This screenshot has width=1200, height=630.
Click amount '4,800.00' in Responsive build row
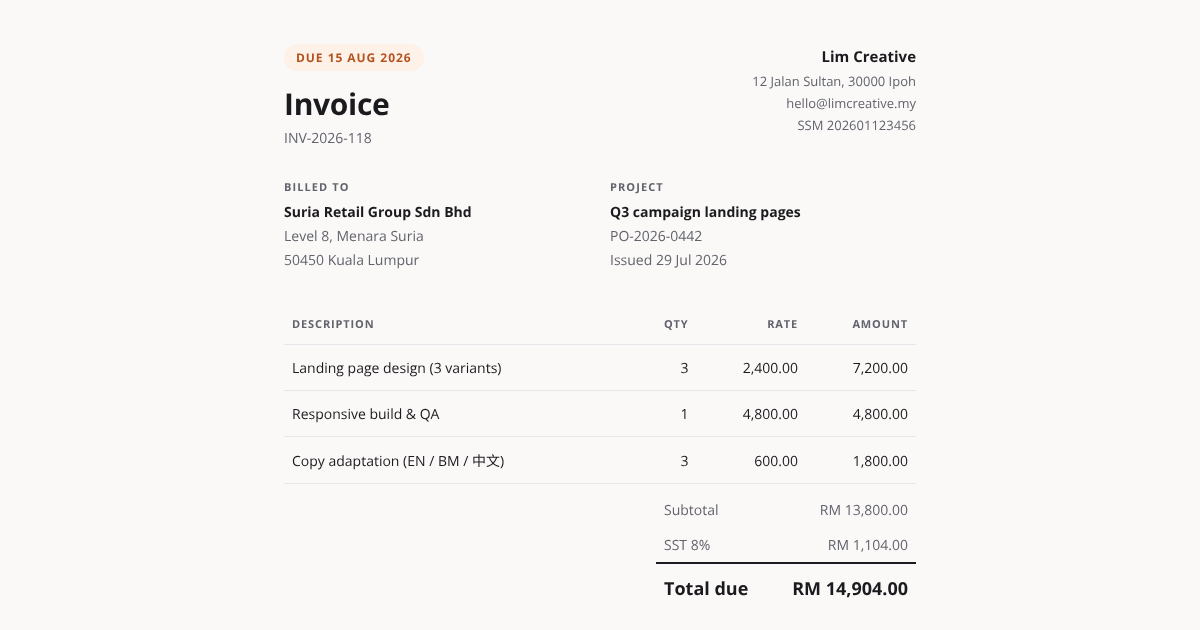(x=880, y=414)
